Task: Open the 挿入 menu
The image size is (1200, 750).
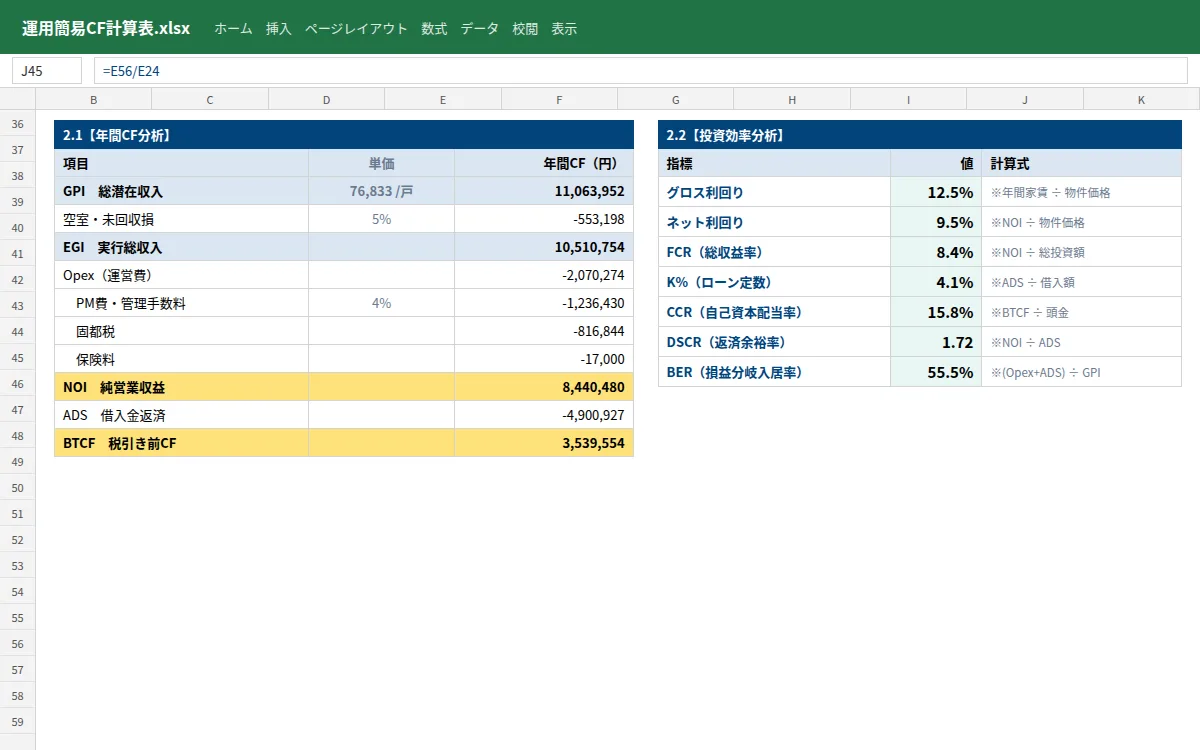Action: pos(279,29)
